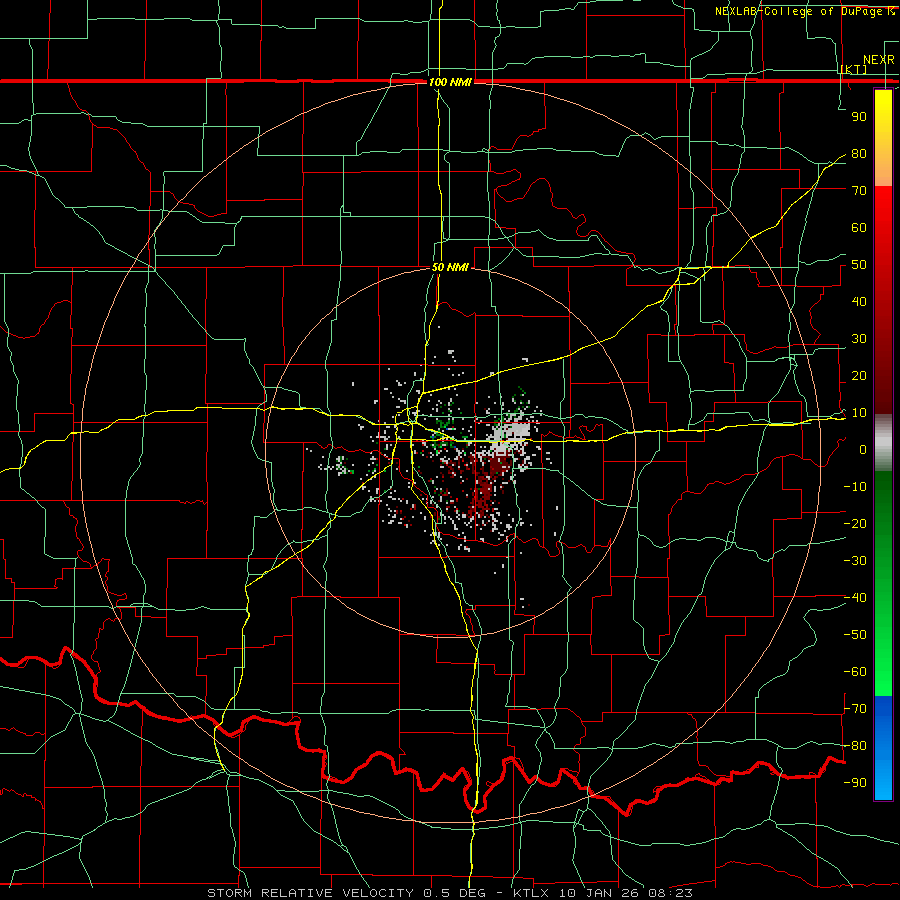This screenshot has width=900, height=900.
Task: Select the -60 value on the velocity scale
Action: pos(855,672)
